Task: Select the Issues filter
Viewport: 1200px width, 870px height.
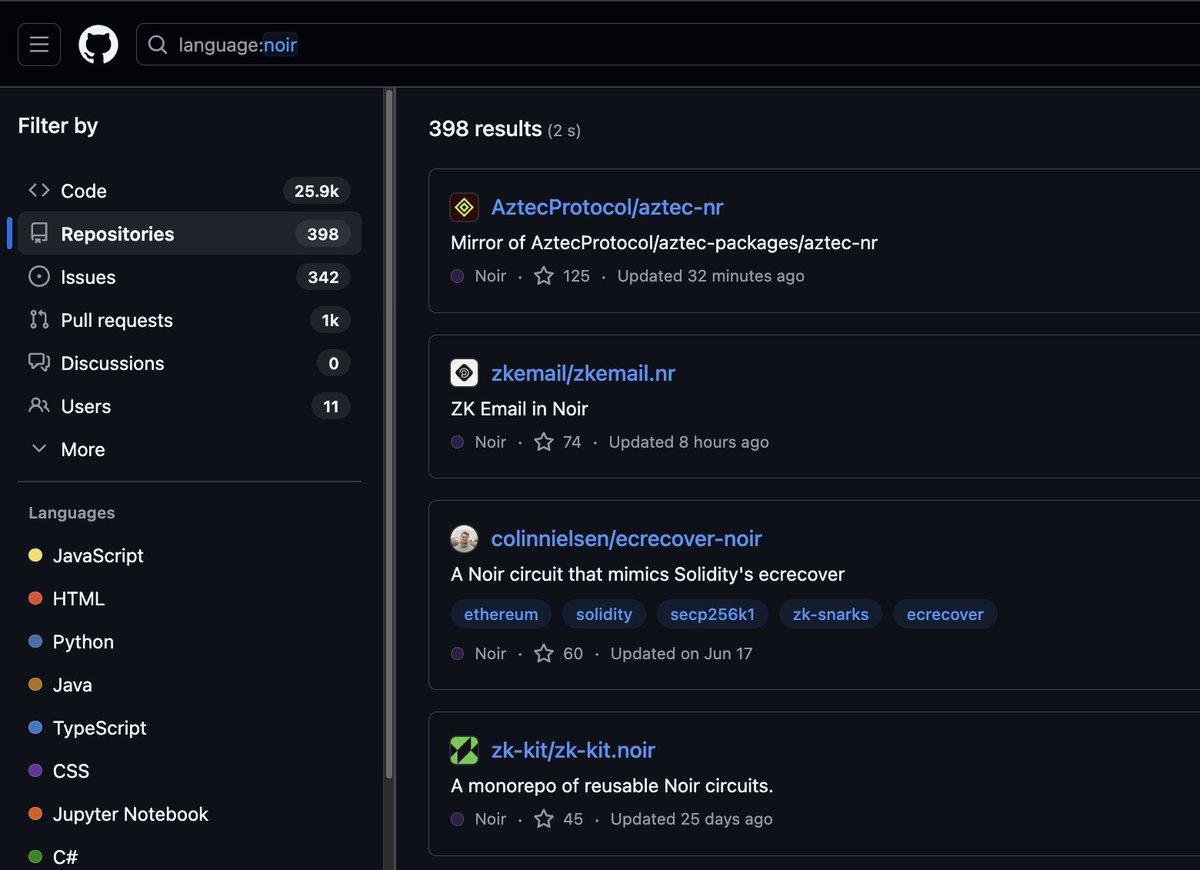Action: [x=189, y=277]
